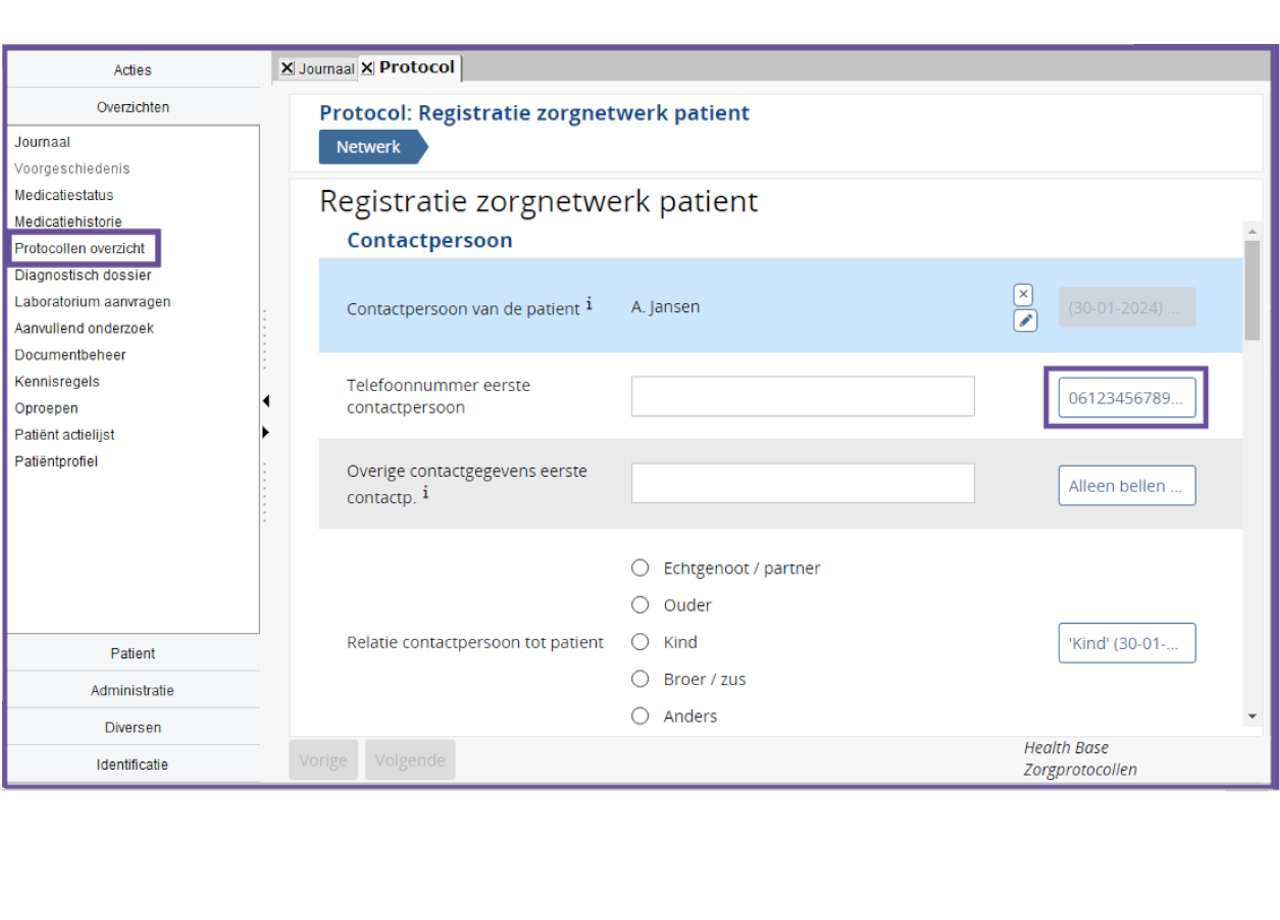1280x920 pixels.
Task: Click the Telefoonnummer eerste contactpersoon field
Action: click(802, 396)
